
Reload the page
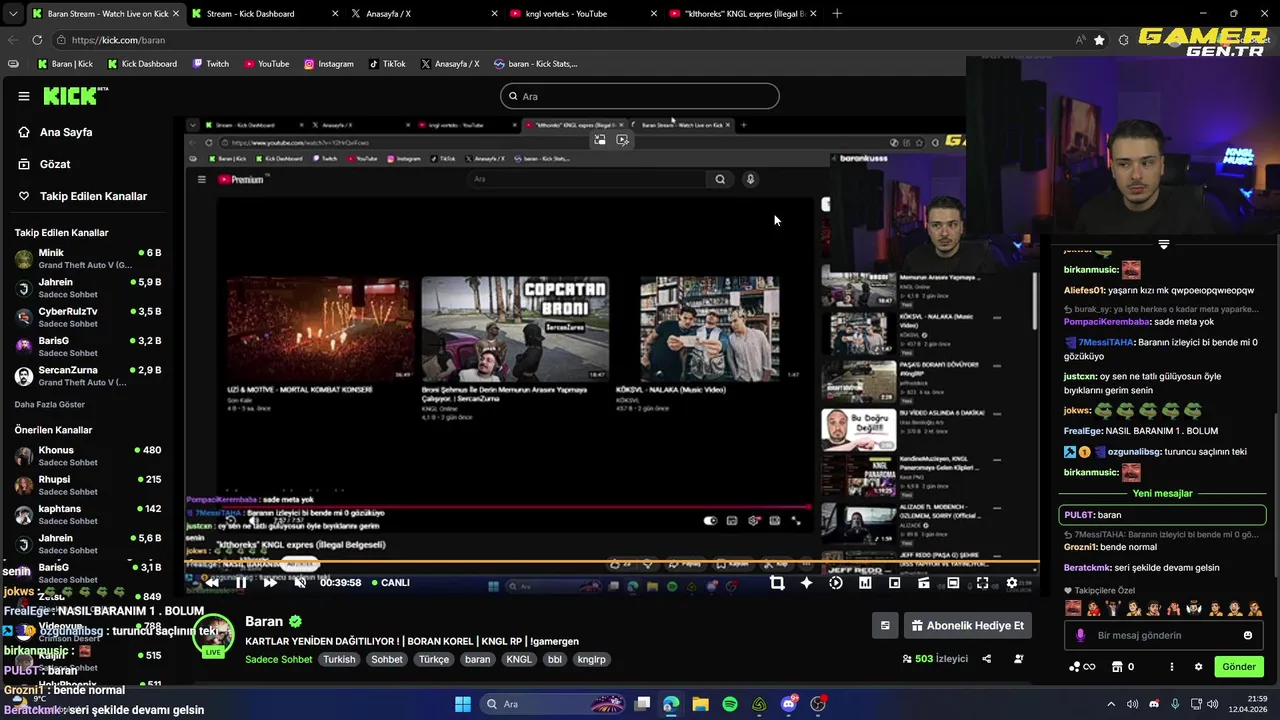(37, 40)
